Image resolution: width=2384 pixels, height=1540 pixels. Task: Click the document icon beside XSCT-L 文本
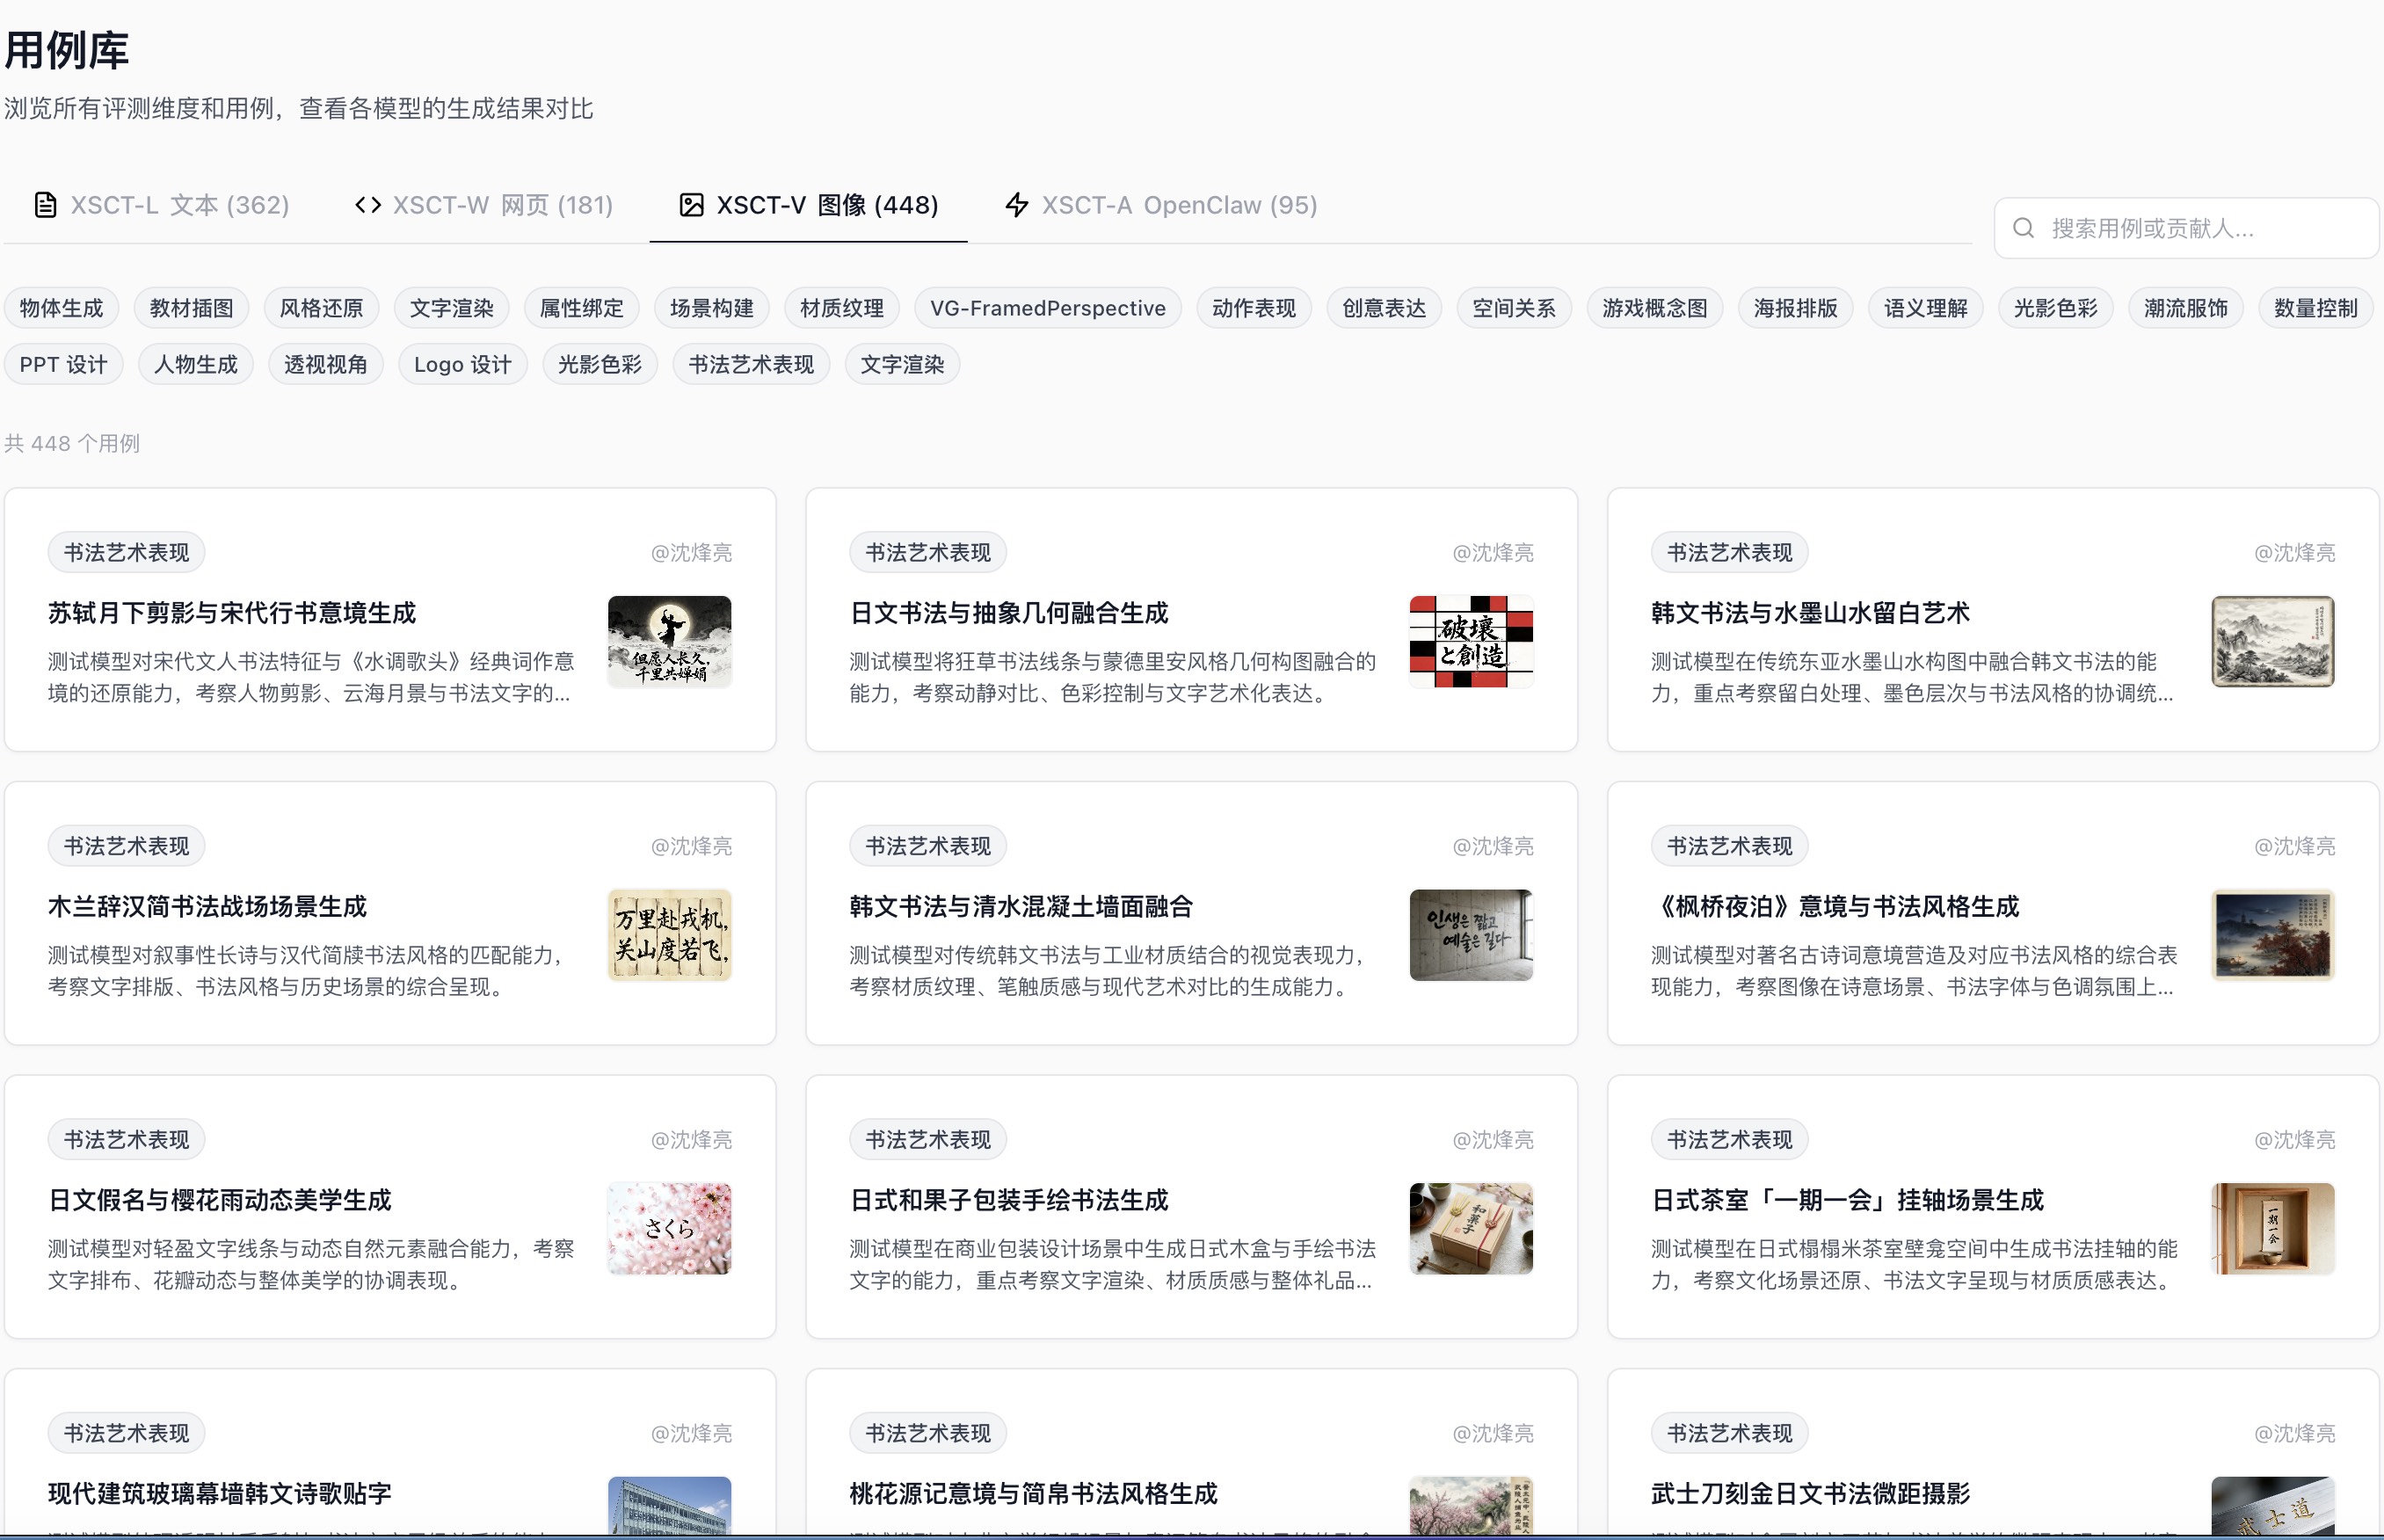point(45,205)
